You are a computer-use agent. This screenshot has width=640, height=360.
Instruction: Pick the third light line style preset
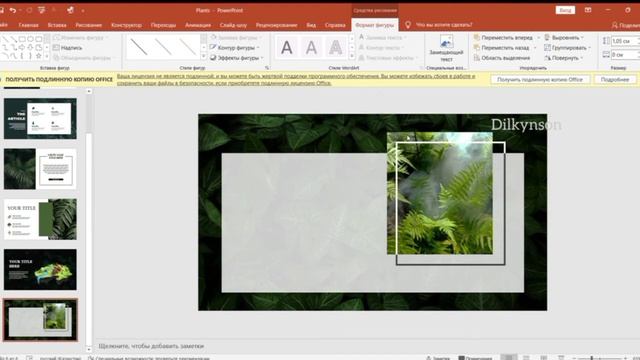[x=188, y=47]
